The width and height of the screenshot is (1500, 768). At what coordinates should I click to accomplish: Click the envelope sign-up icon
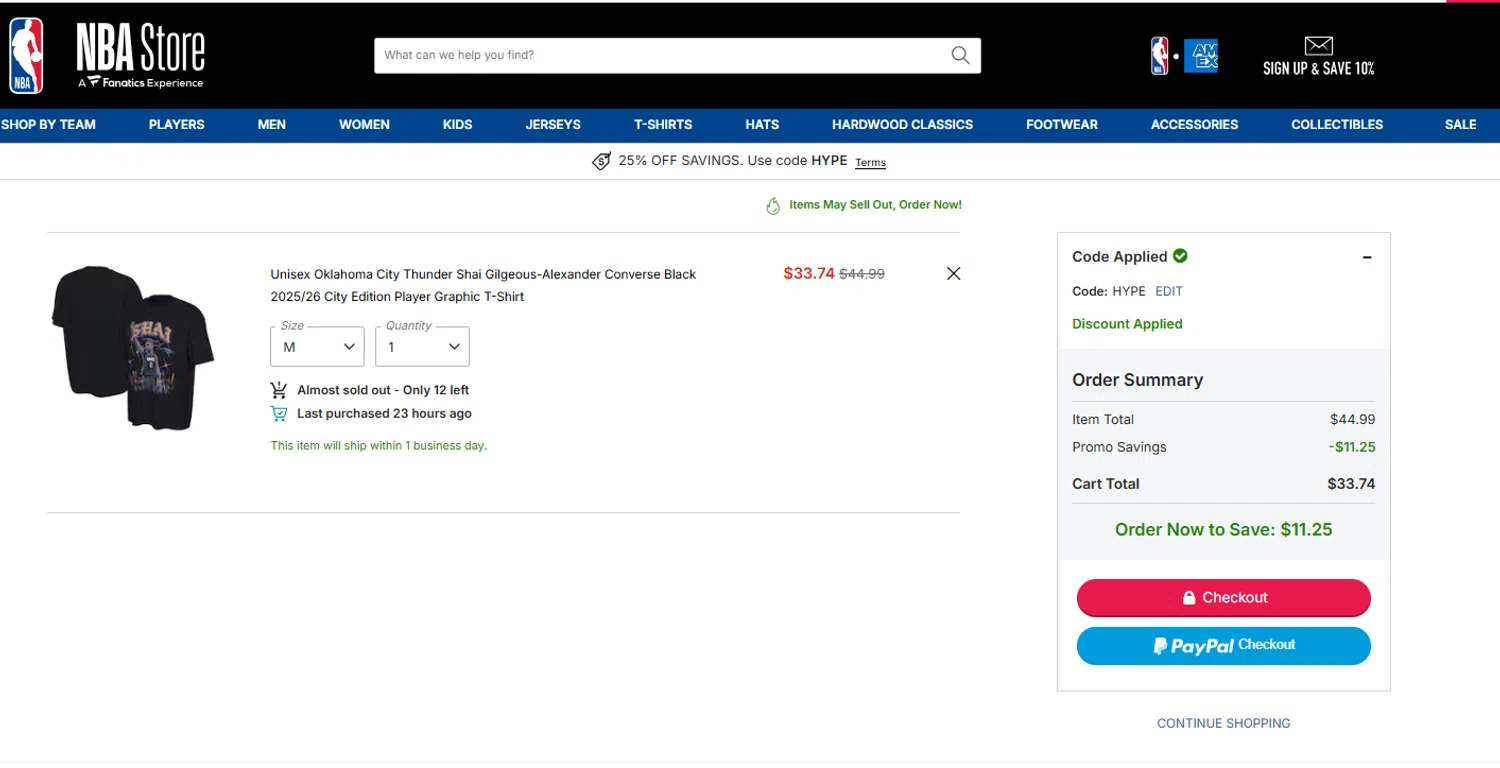(x=1319, y=46)
